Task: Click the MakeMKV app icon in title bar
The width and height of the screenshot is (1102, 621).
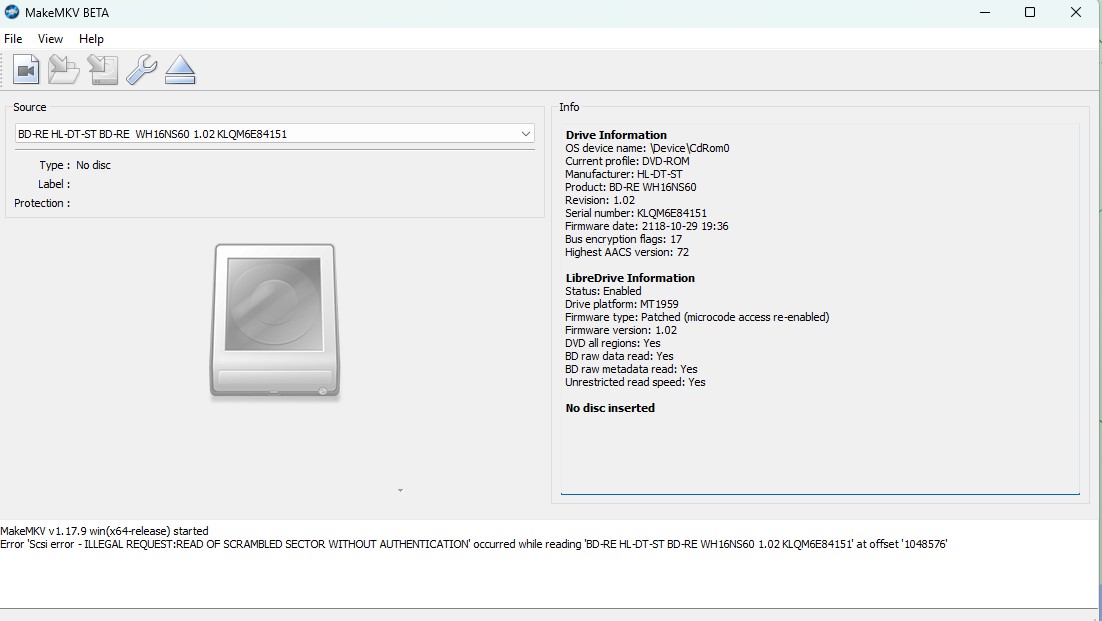Action: pos(12,12)
